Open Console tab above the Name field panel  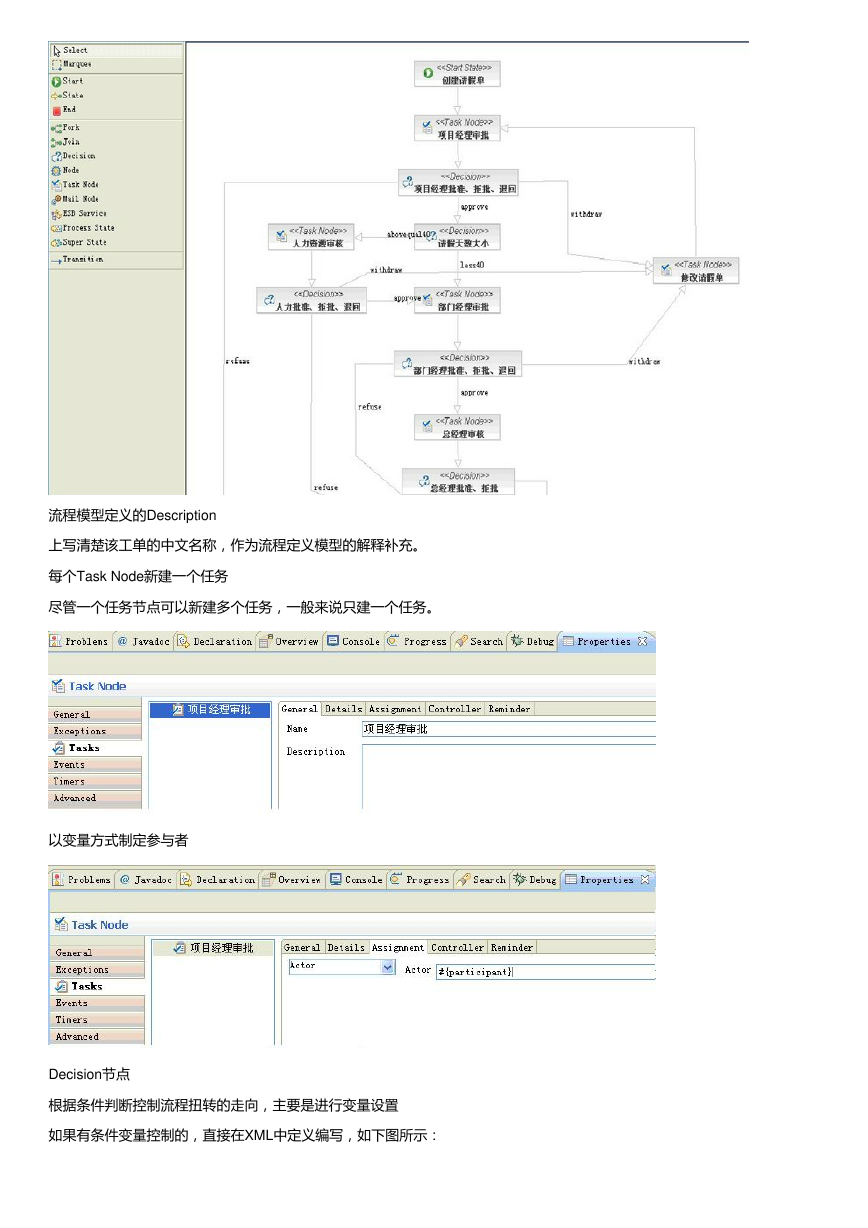(x=353, y=641)
